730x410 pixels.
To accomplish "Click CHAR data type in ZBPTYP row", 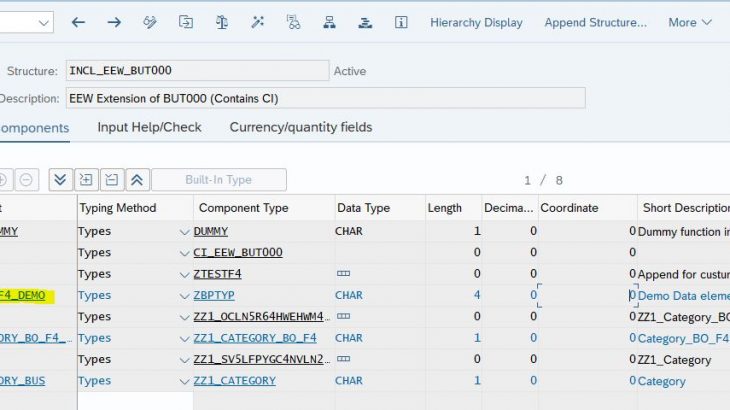I will coord(349,295).
